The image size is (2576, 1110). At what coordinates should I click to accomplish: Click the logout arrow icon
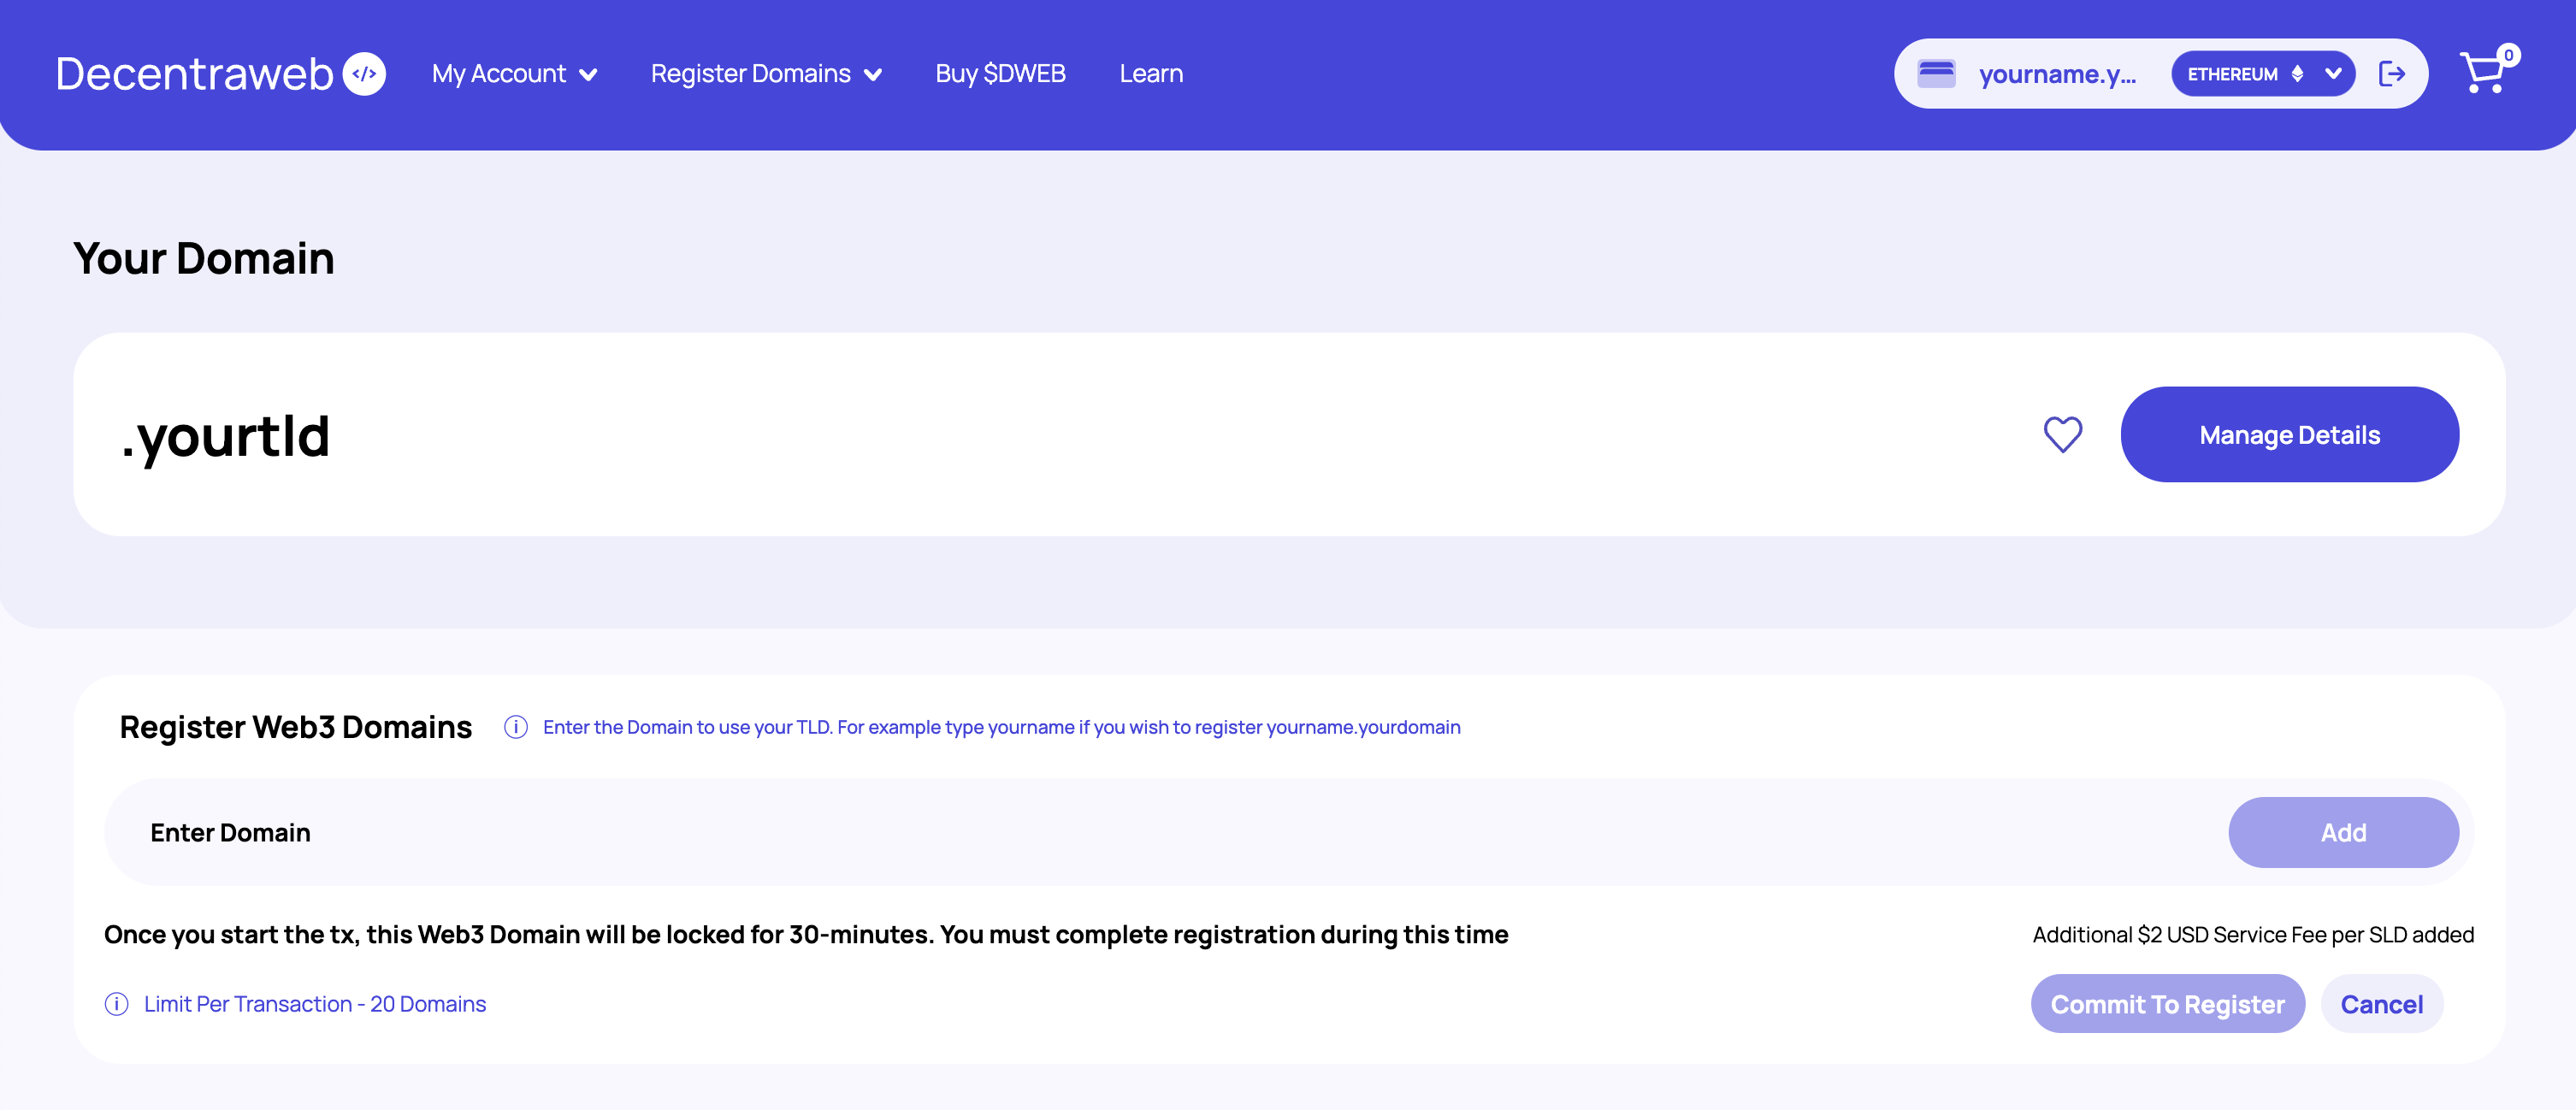coord(2391,74)
